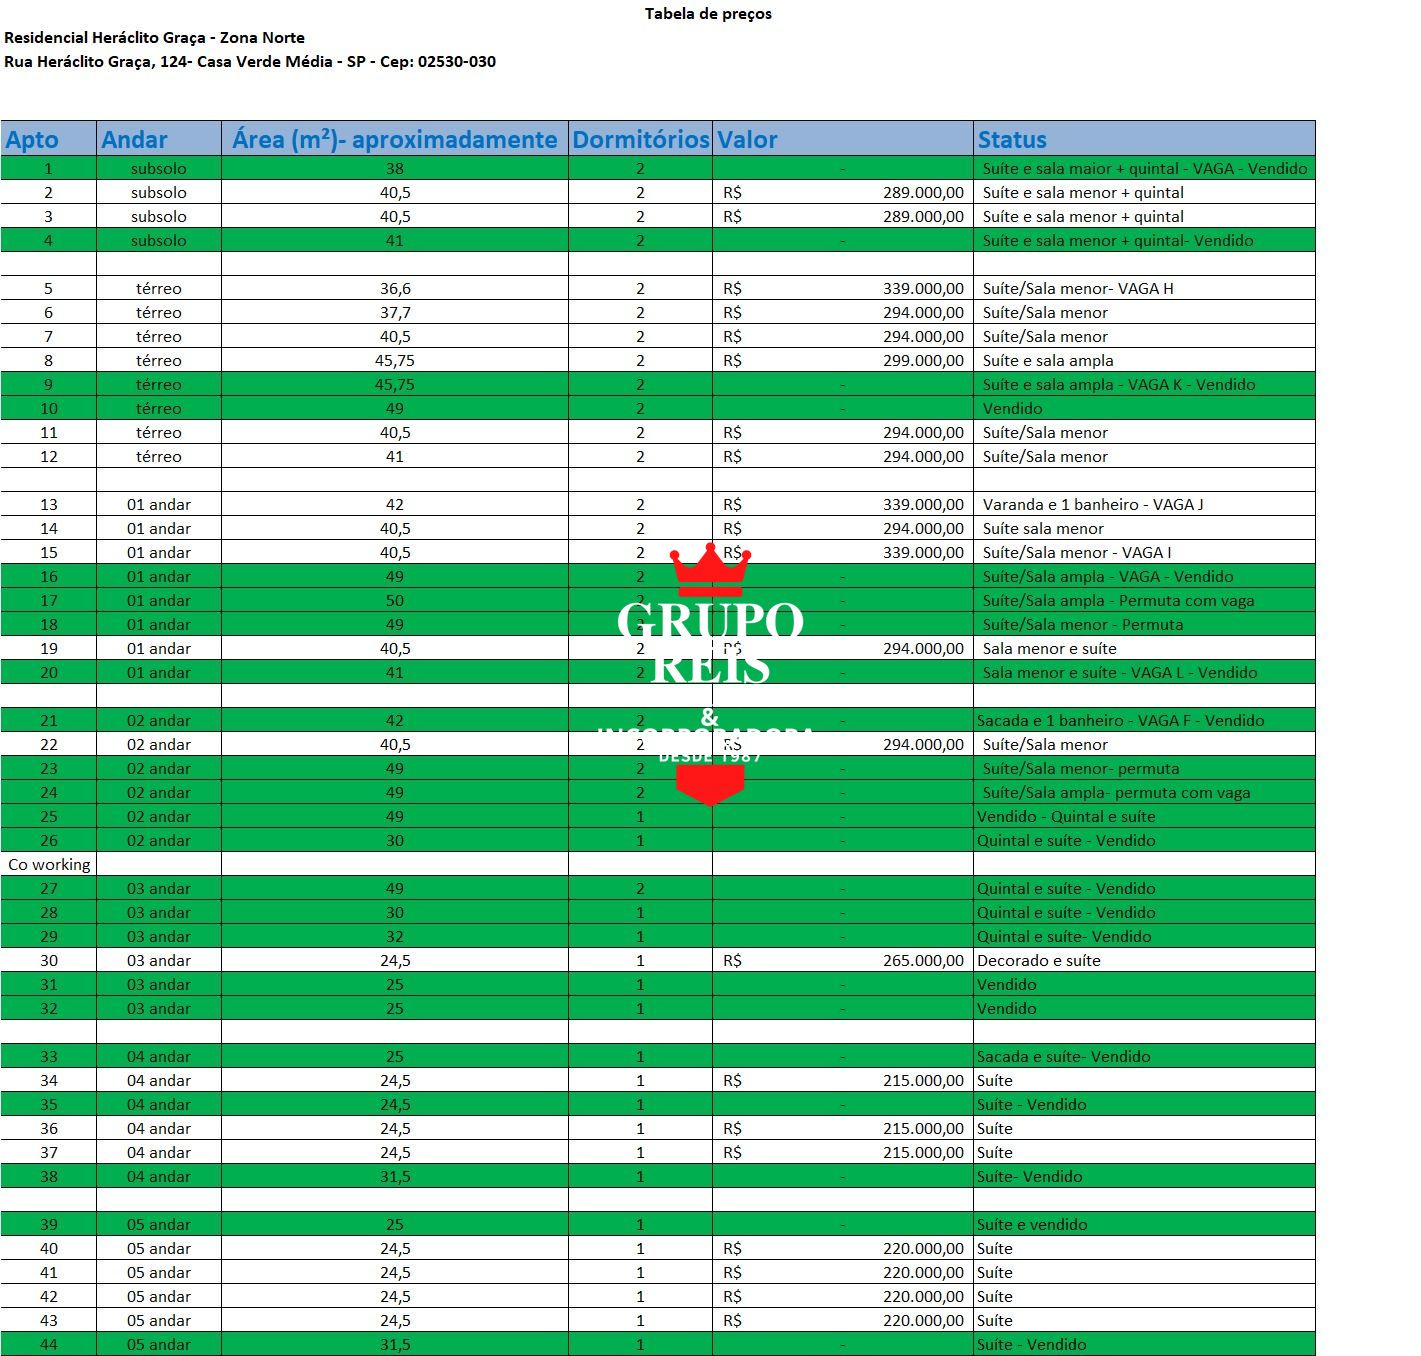Click area 50 for apartment 17
The image size is (1421, 1356).
click(x=395, y=601)
